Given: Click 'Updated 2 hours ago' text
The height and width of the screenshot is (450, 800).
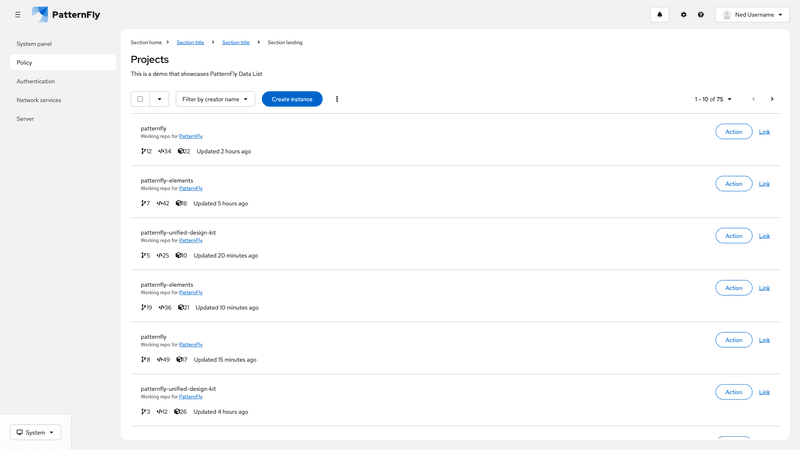Looking at the screenshot, I should [223, 151].
